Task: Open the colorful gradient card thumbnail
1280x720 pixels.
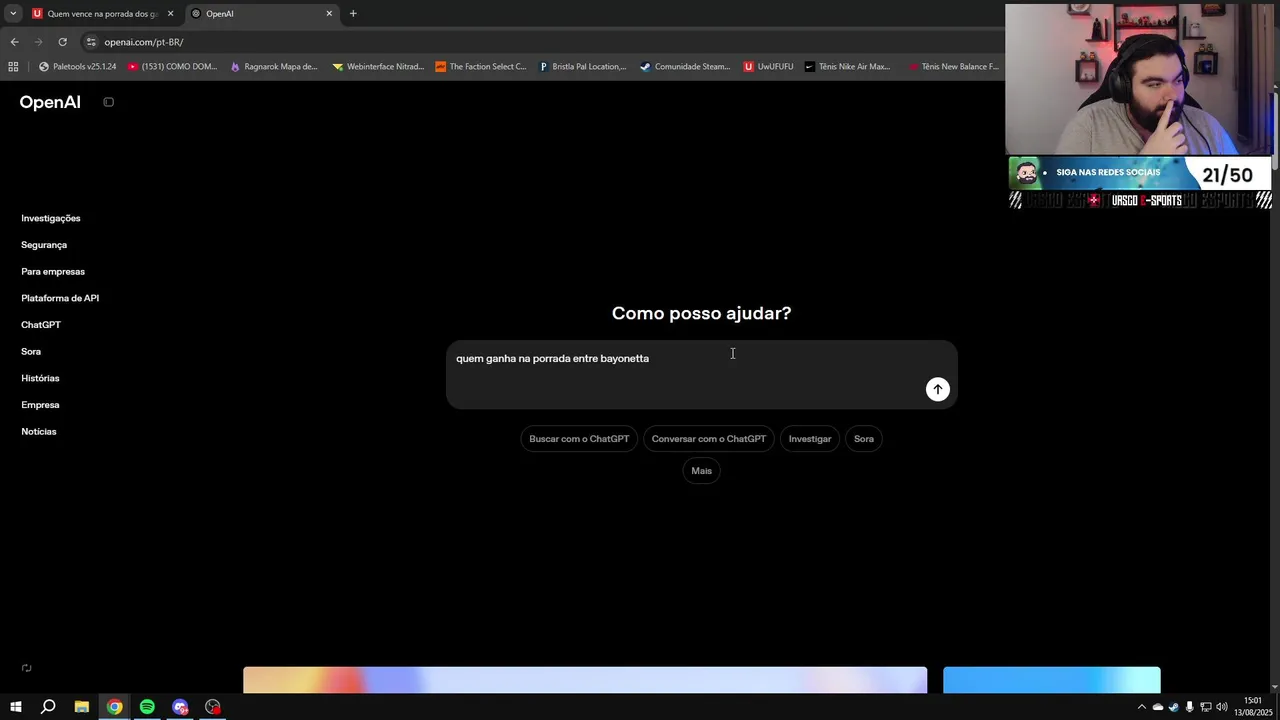Action: click(x=585, y=680)
